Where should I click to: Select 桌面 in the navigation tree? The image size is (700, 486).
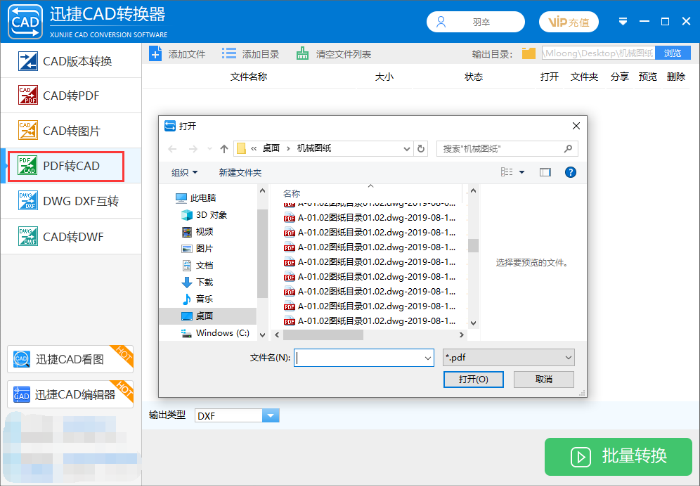pyautogui.click(x=208, y=316)
